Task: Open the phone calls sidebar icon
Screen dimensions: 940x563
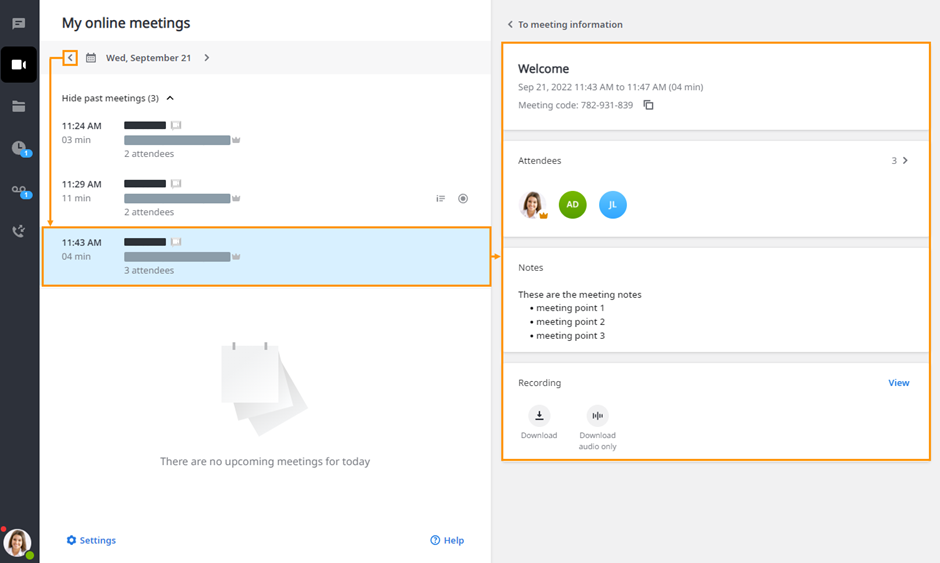Action: click(19, 231)
